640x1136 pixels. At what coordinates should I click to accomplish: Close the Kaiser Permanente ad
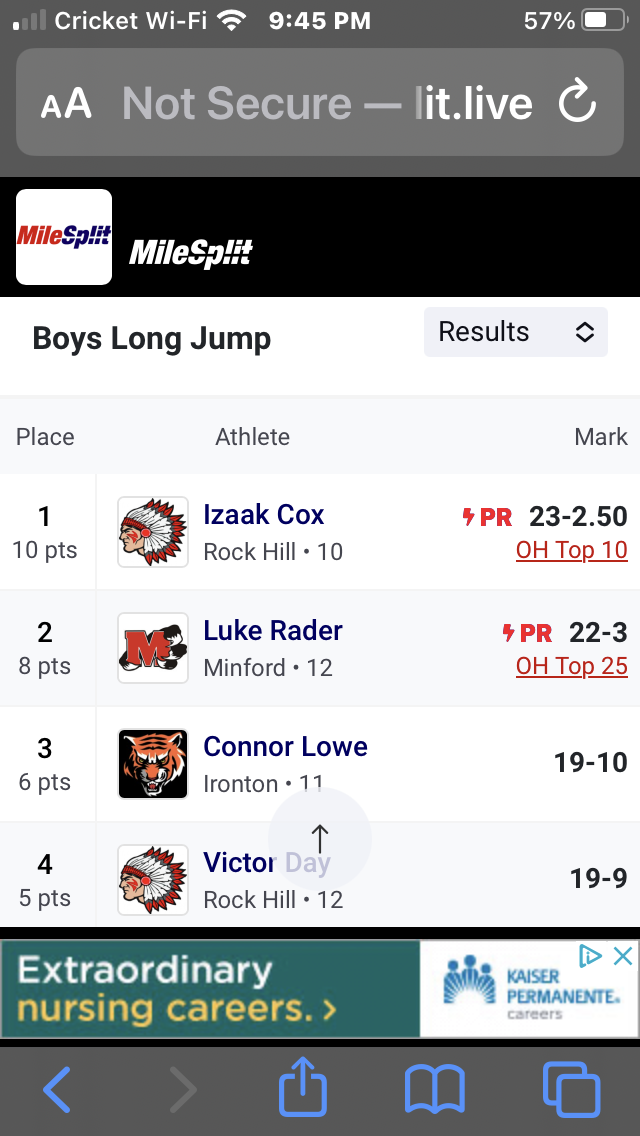pyautogui.click(x=623, y=956)
